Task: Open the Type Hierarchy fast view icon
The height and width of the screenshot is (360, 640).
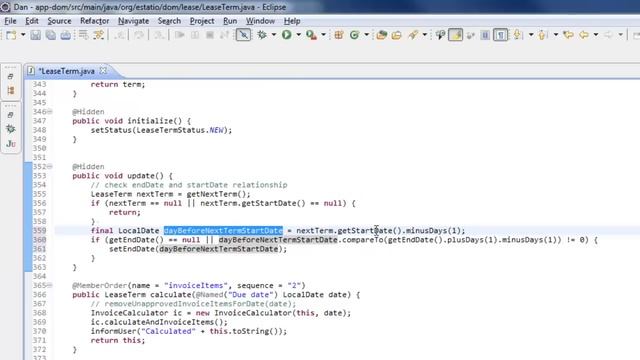Action: (x=11, y=91)
